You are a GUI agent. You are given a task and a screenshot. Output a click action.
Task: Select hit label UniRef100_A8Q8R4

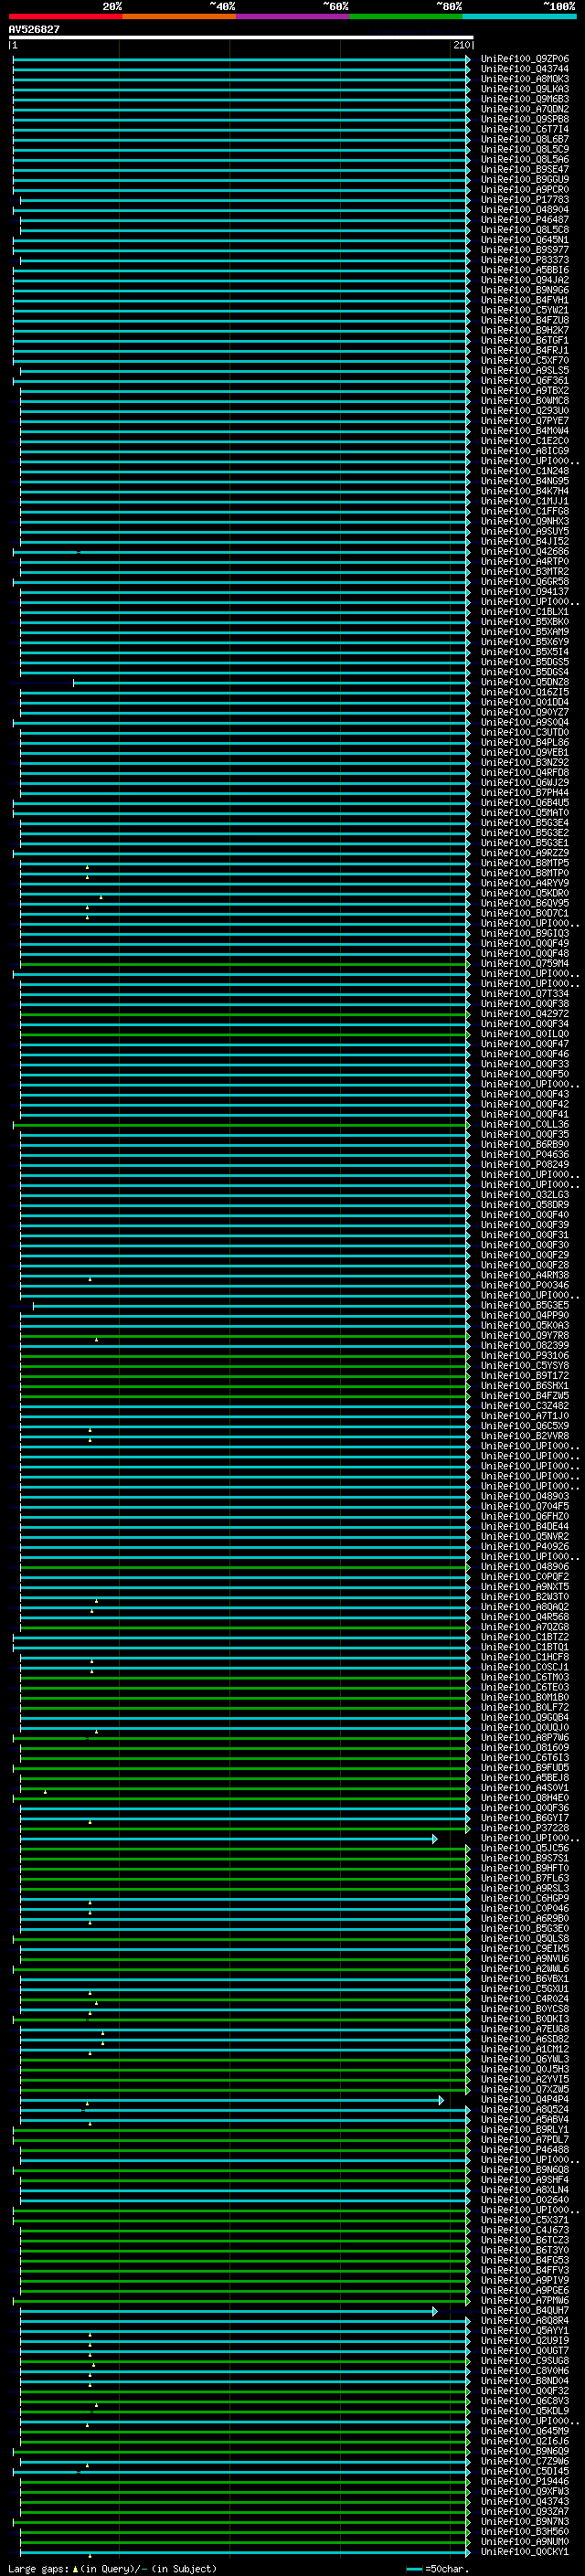[x=524, y=2321]
